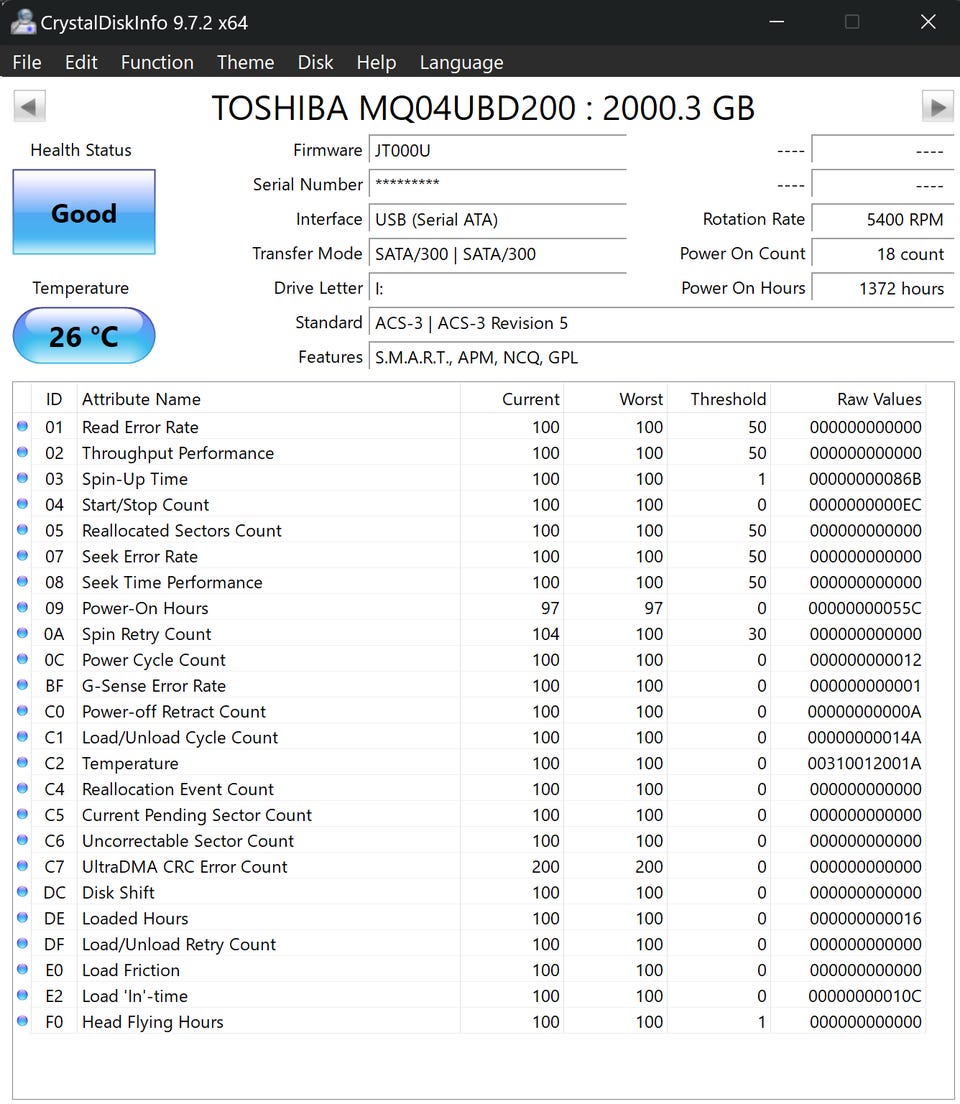Click the Transfer Mode field SATA/300
Viewport: 960px width, 1104px height.
click(x=497, y=253)
